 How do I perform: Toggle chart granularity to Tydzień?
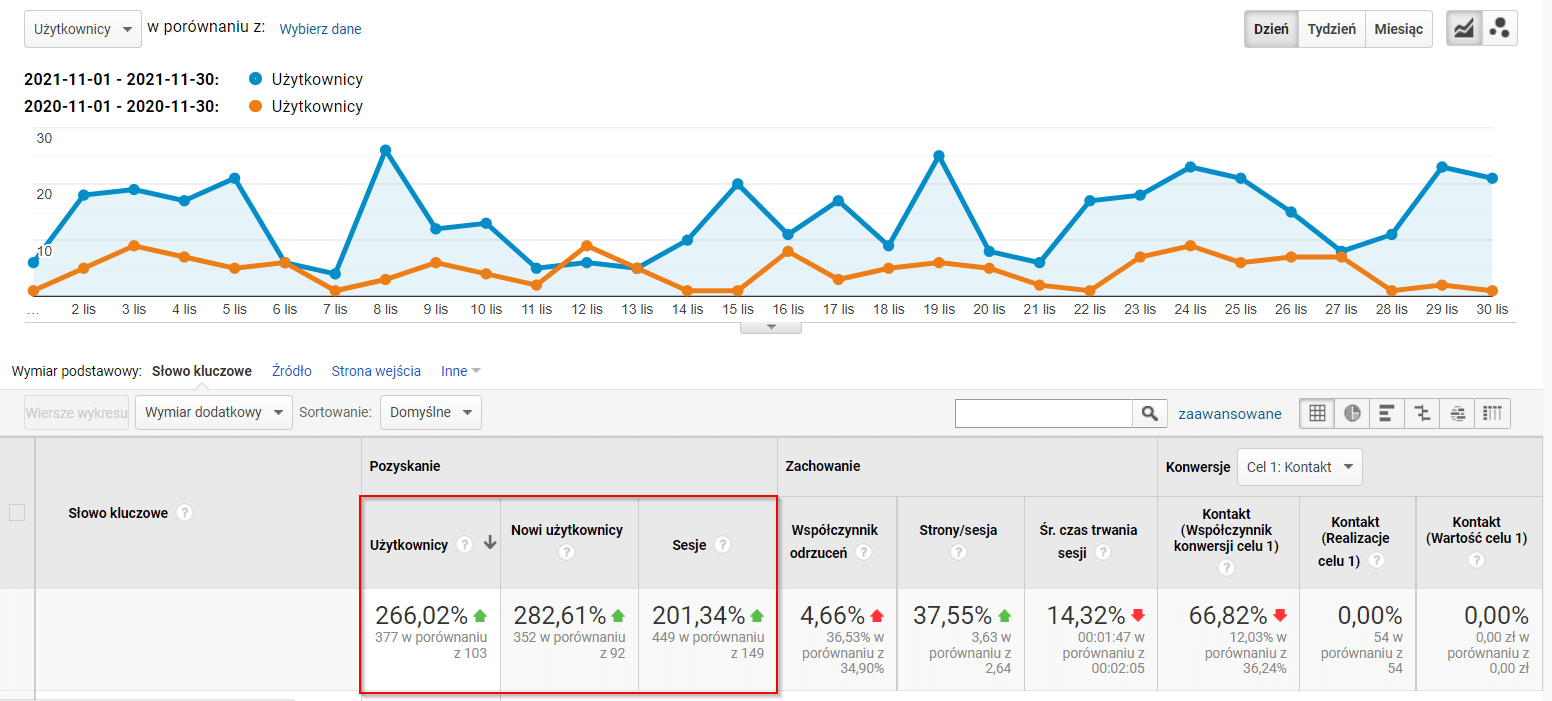1331,29
